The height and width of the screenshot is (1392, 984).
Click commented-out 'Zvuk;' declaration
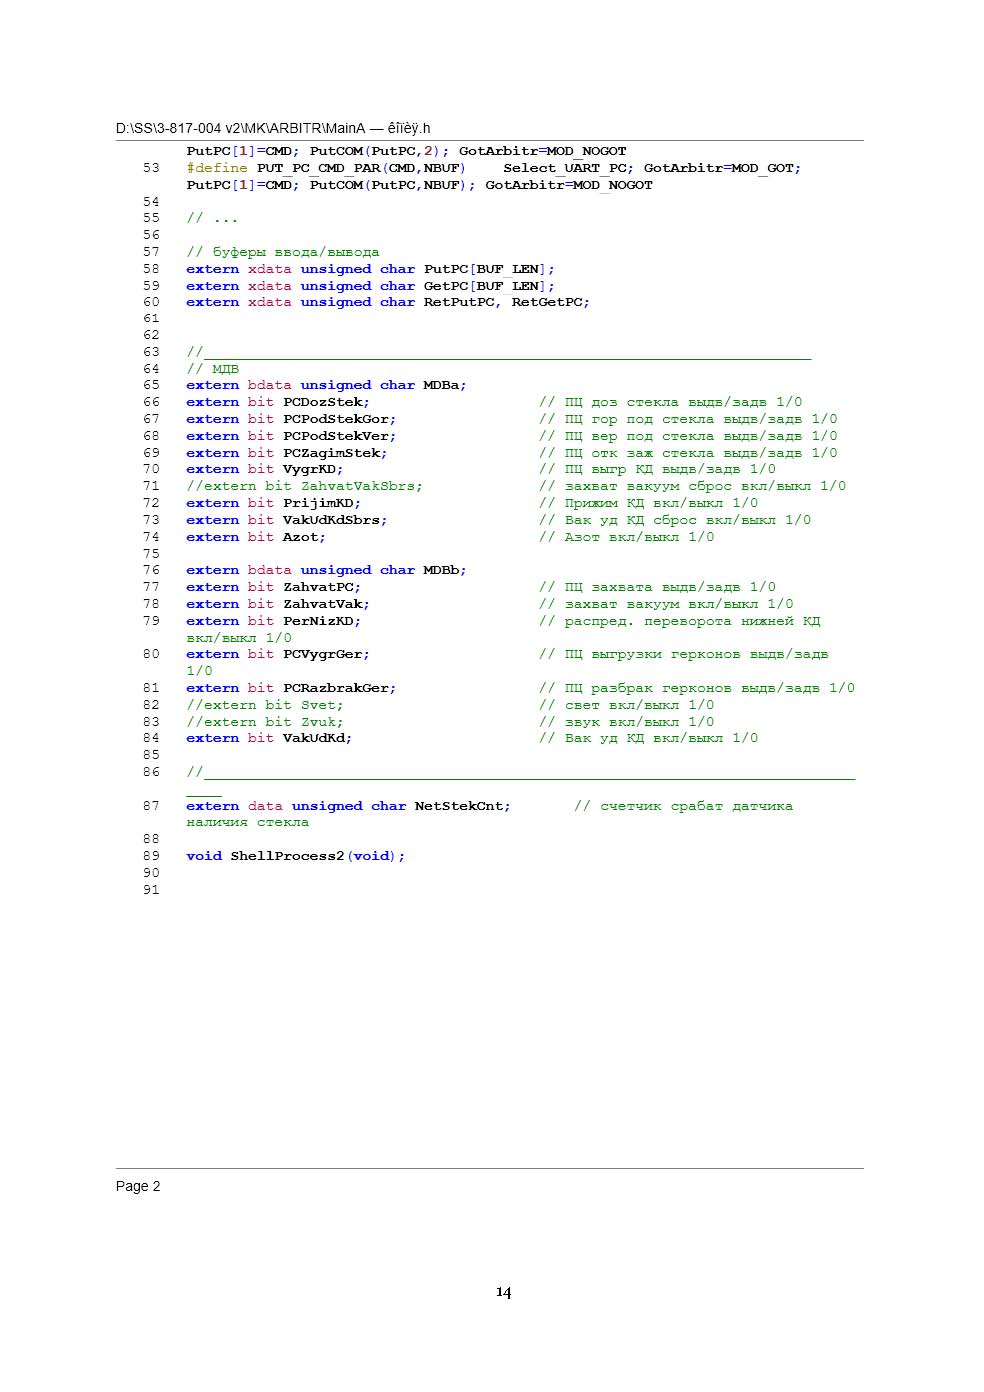click(264, 722)
